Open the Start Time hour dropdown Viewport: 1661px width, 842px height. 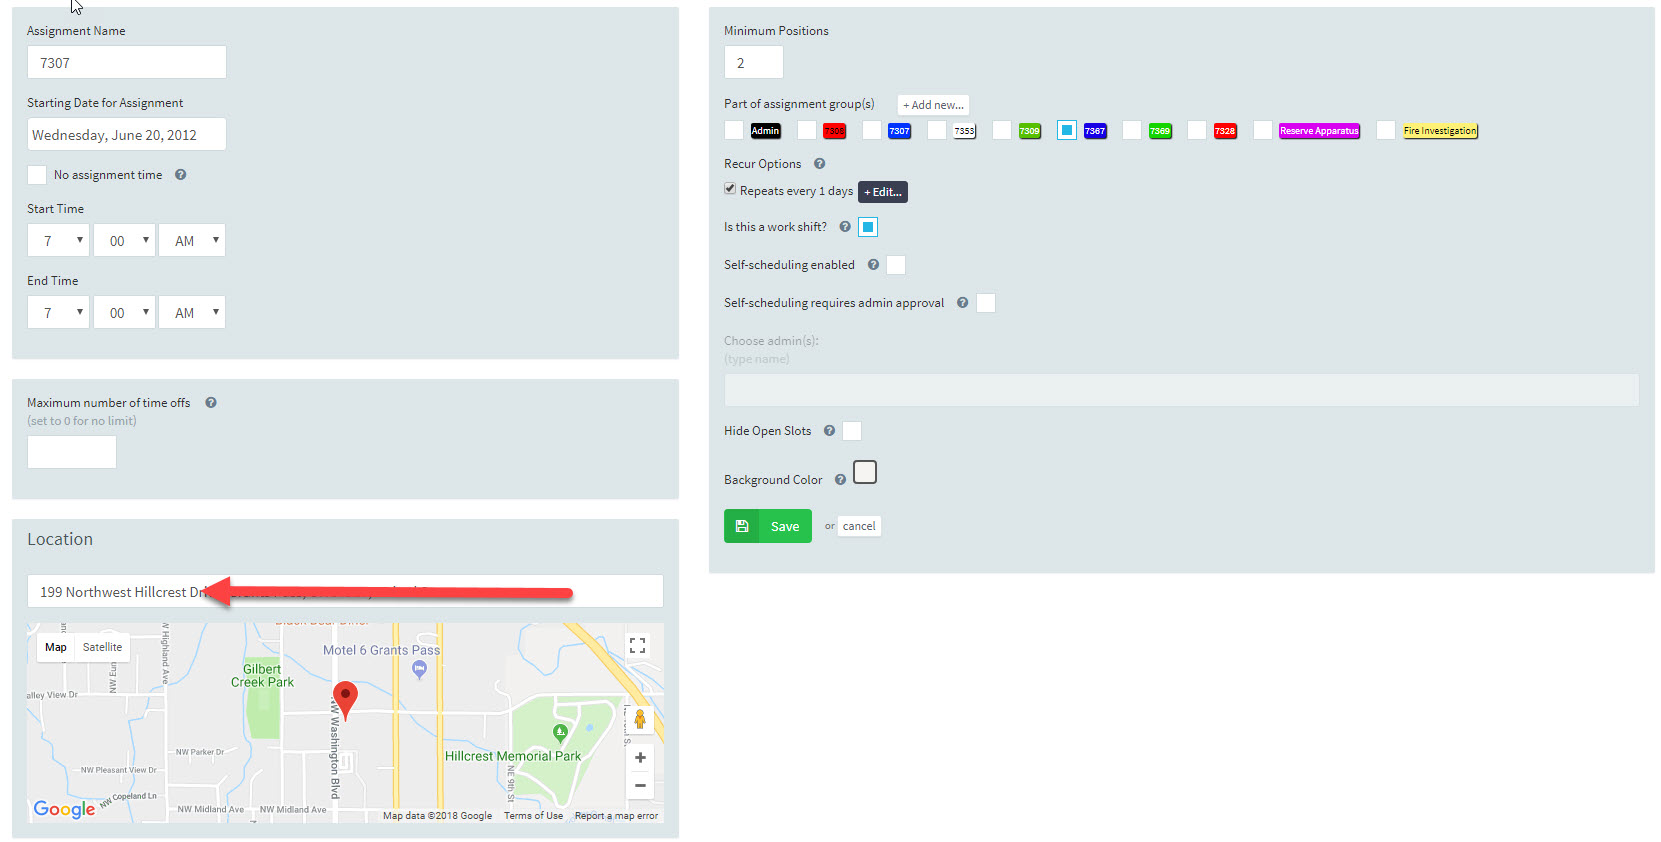coord(59,240)
